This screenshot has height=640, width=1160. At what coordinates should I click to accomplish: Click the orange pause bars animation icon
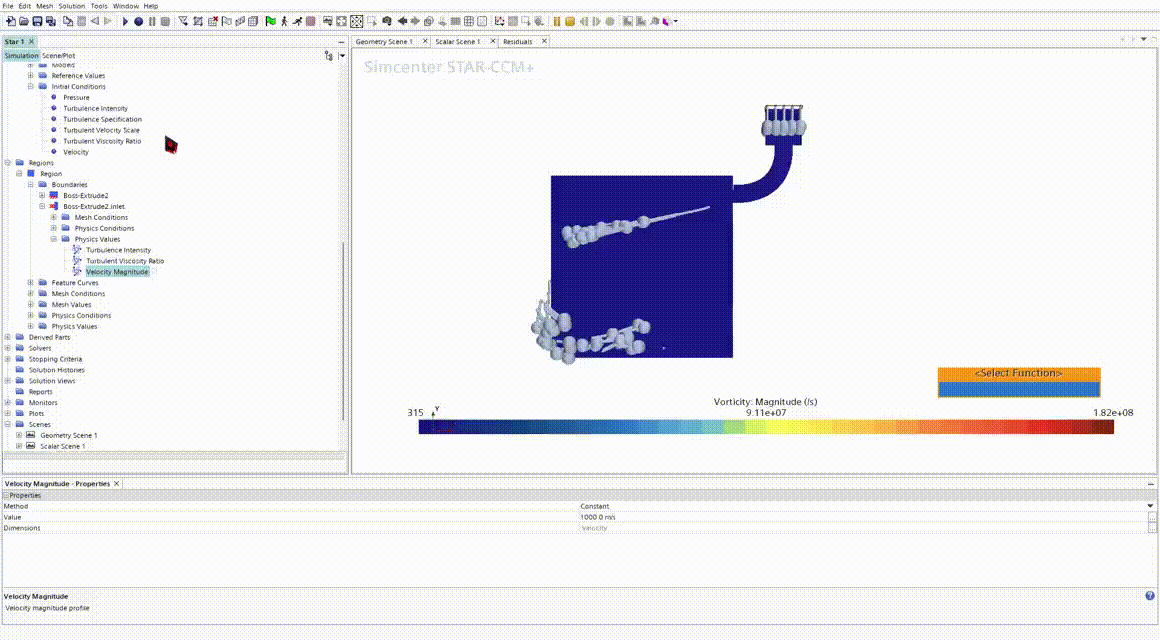(x=557, y=21)
